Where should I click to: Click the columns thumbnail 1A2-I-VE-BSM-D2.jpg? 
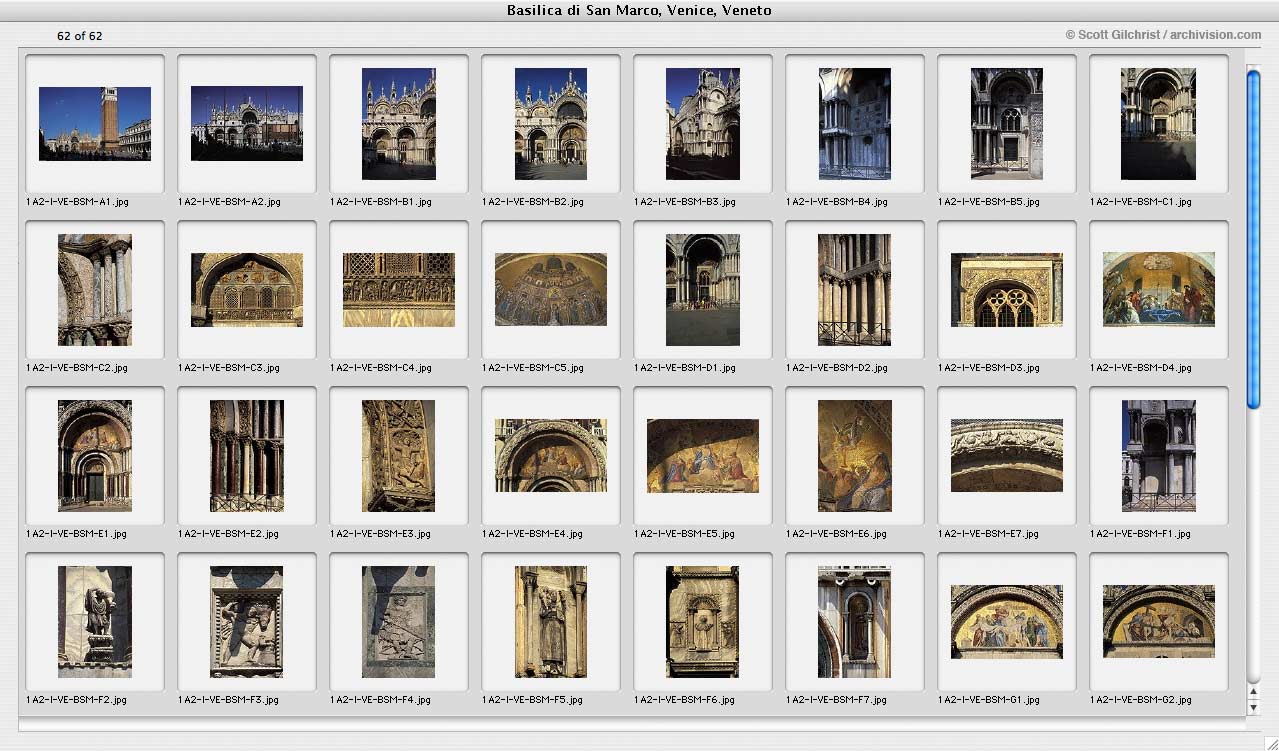[x=855, y=290]
